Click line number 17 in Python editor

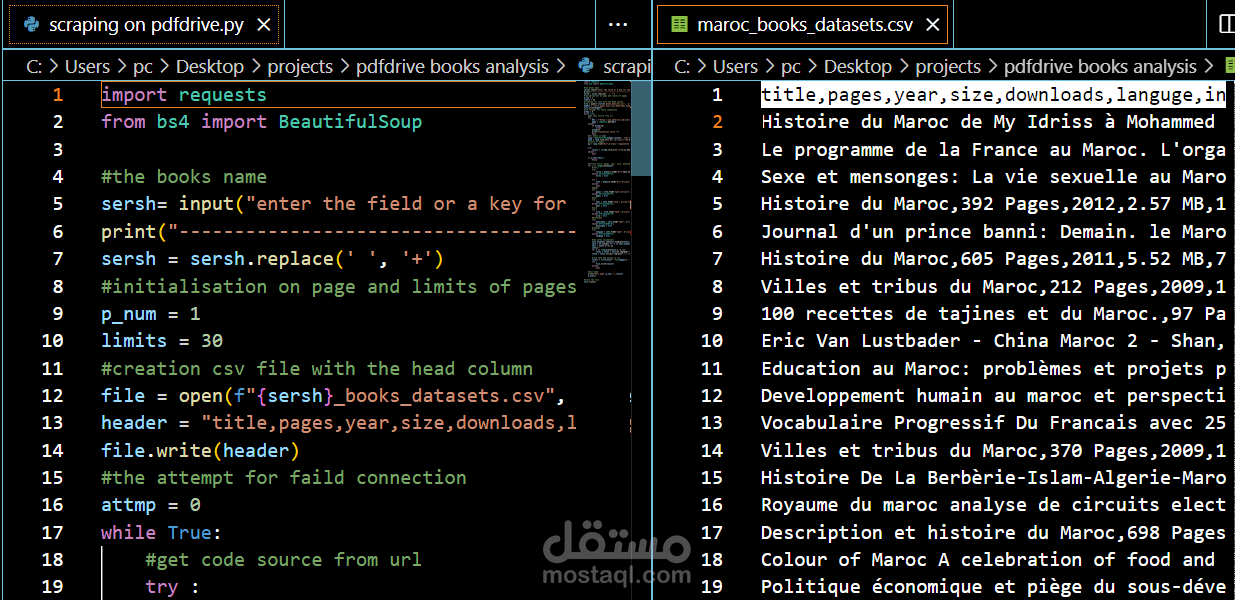[x=51, y=532]
